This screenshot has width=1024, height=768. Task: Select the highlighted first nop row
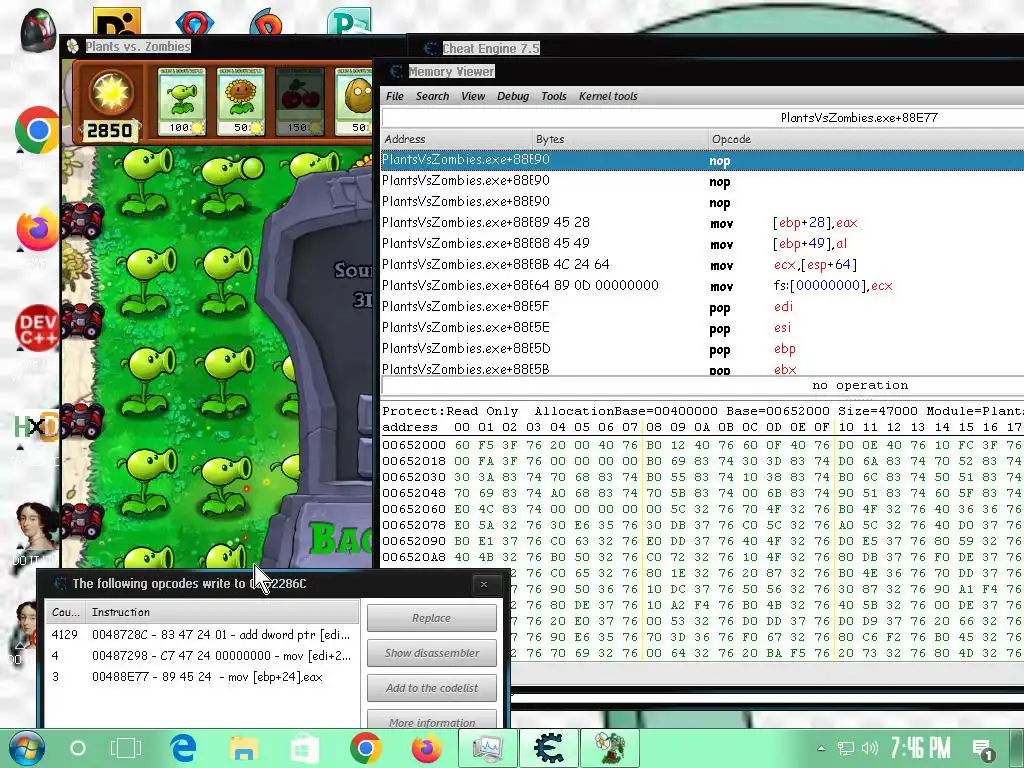click(702, 160)
